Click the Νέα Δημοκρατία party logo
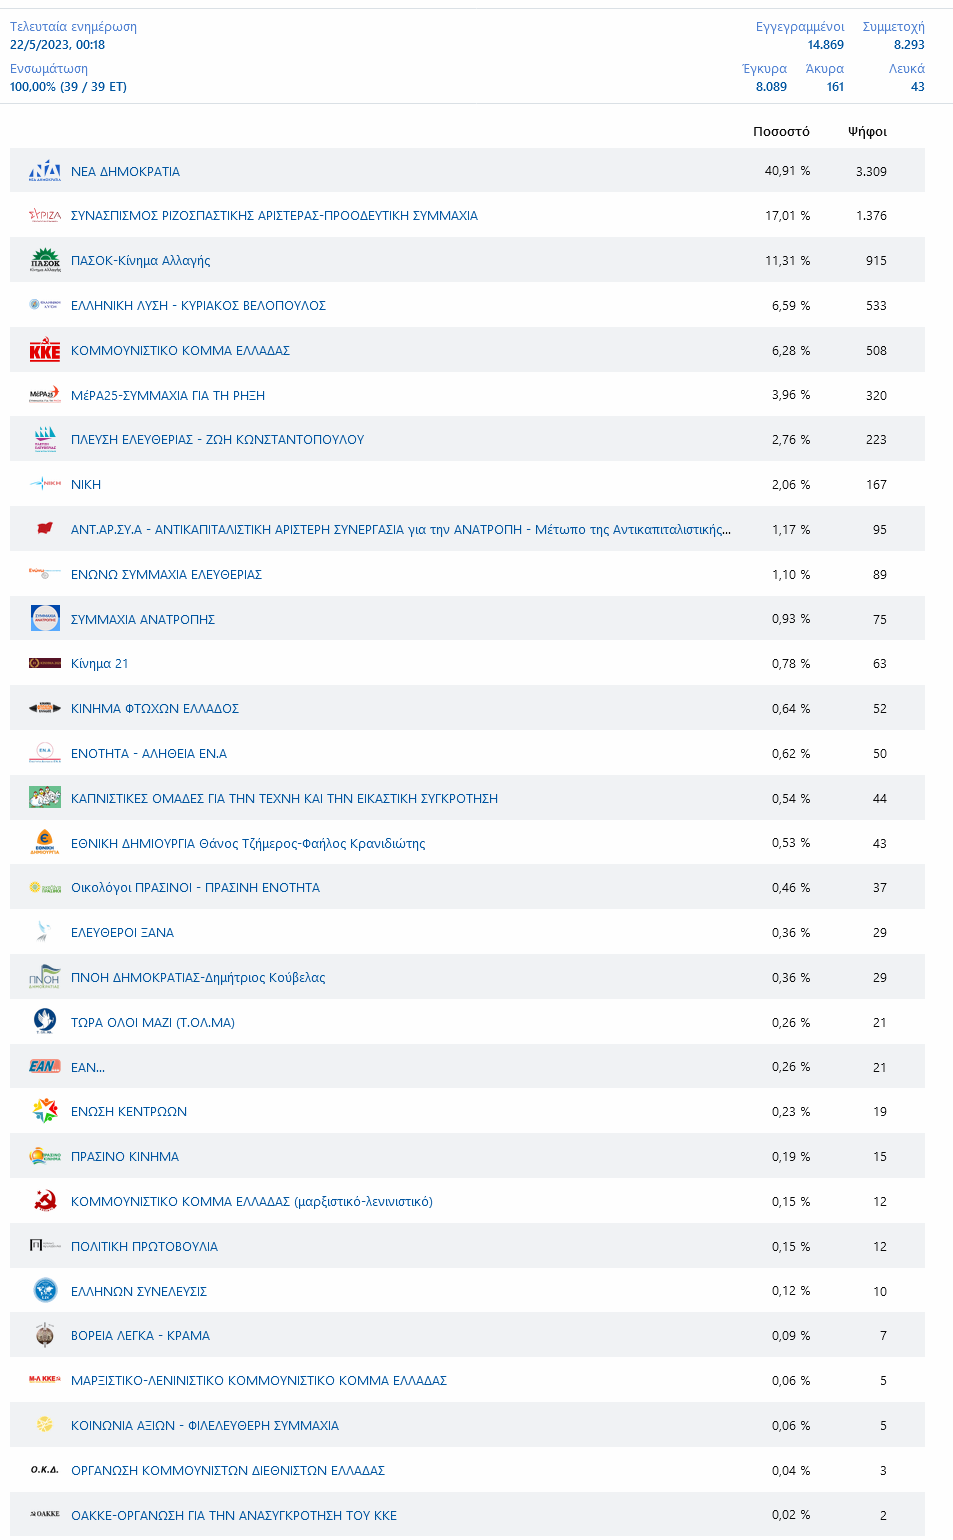Image resolution: width=953 pixels, height=1540 pixels. coord(45,171)
